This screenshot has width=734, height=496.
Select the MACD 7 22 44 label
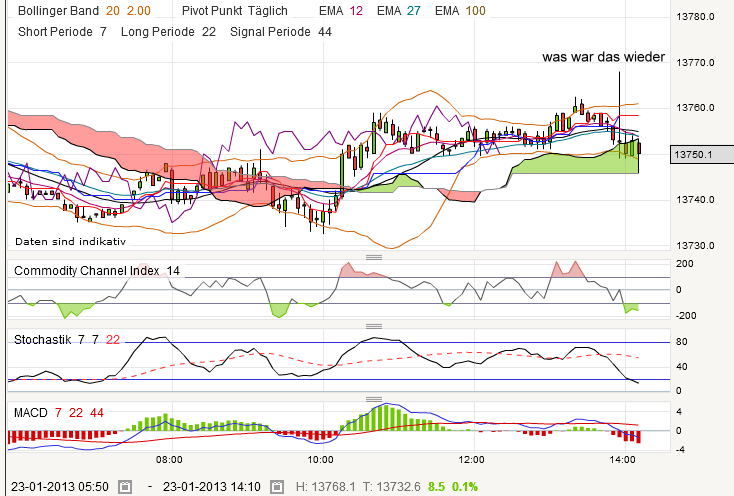(59, 413)
